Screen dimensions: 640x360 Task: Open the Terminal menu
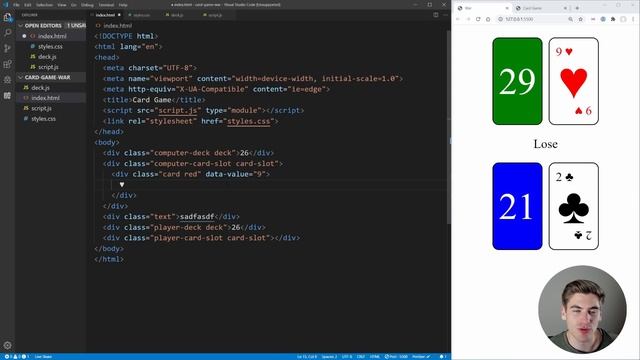click(x=106, y=5)
